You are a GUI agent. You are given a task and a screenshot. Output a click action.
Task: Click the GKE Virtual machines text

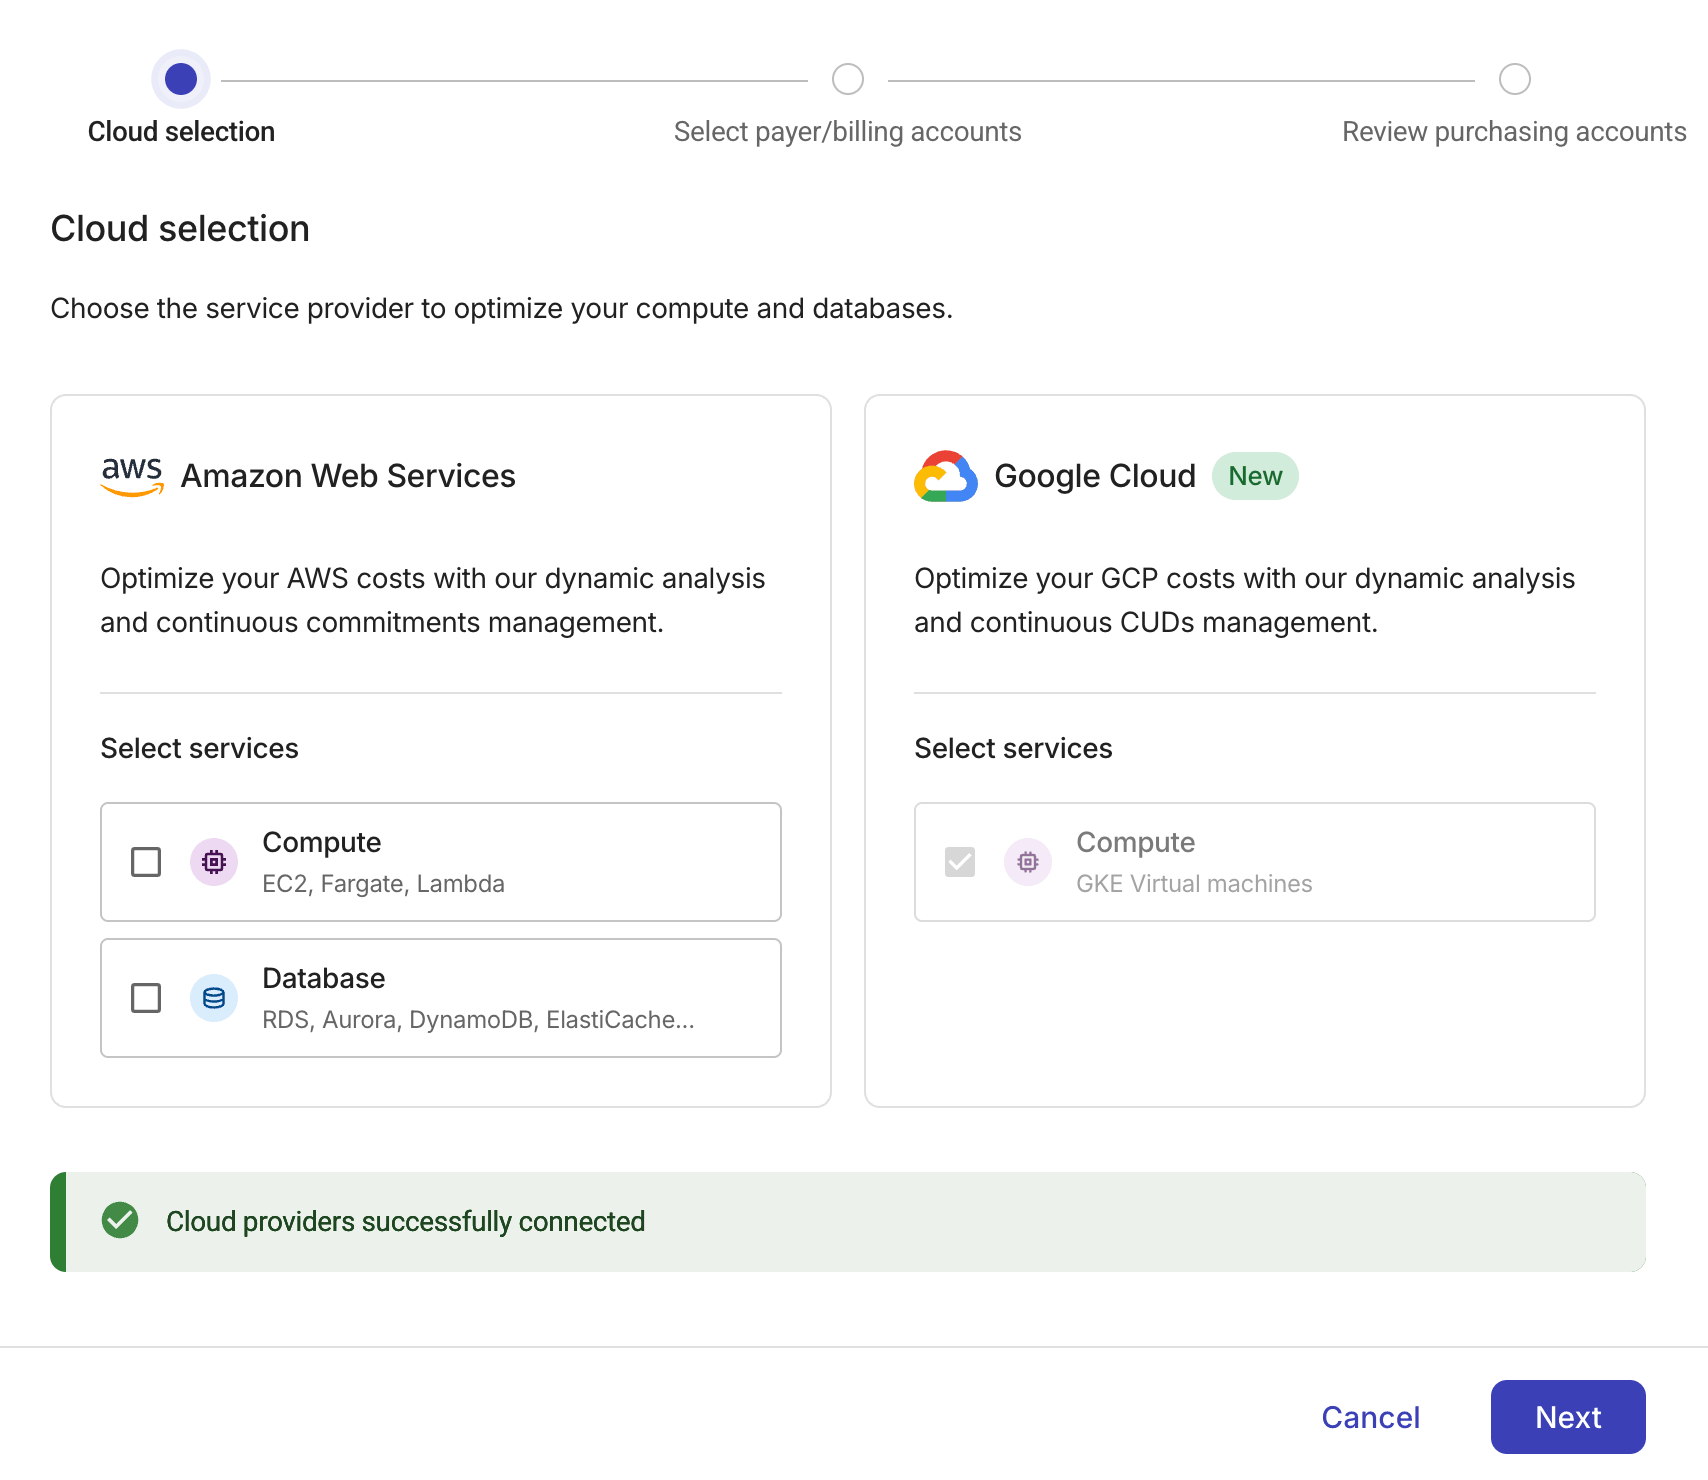coord(1194,884)
